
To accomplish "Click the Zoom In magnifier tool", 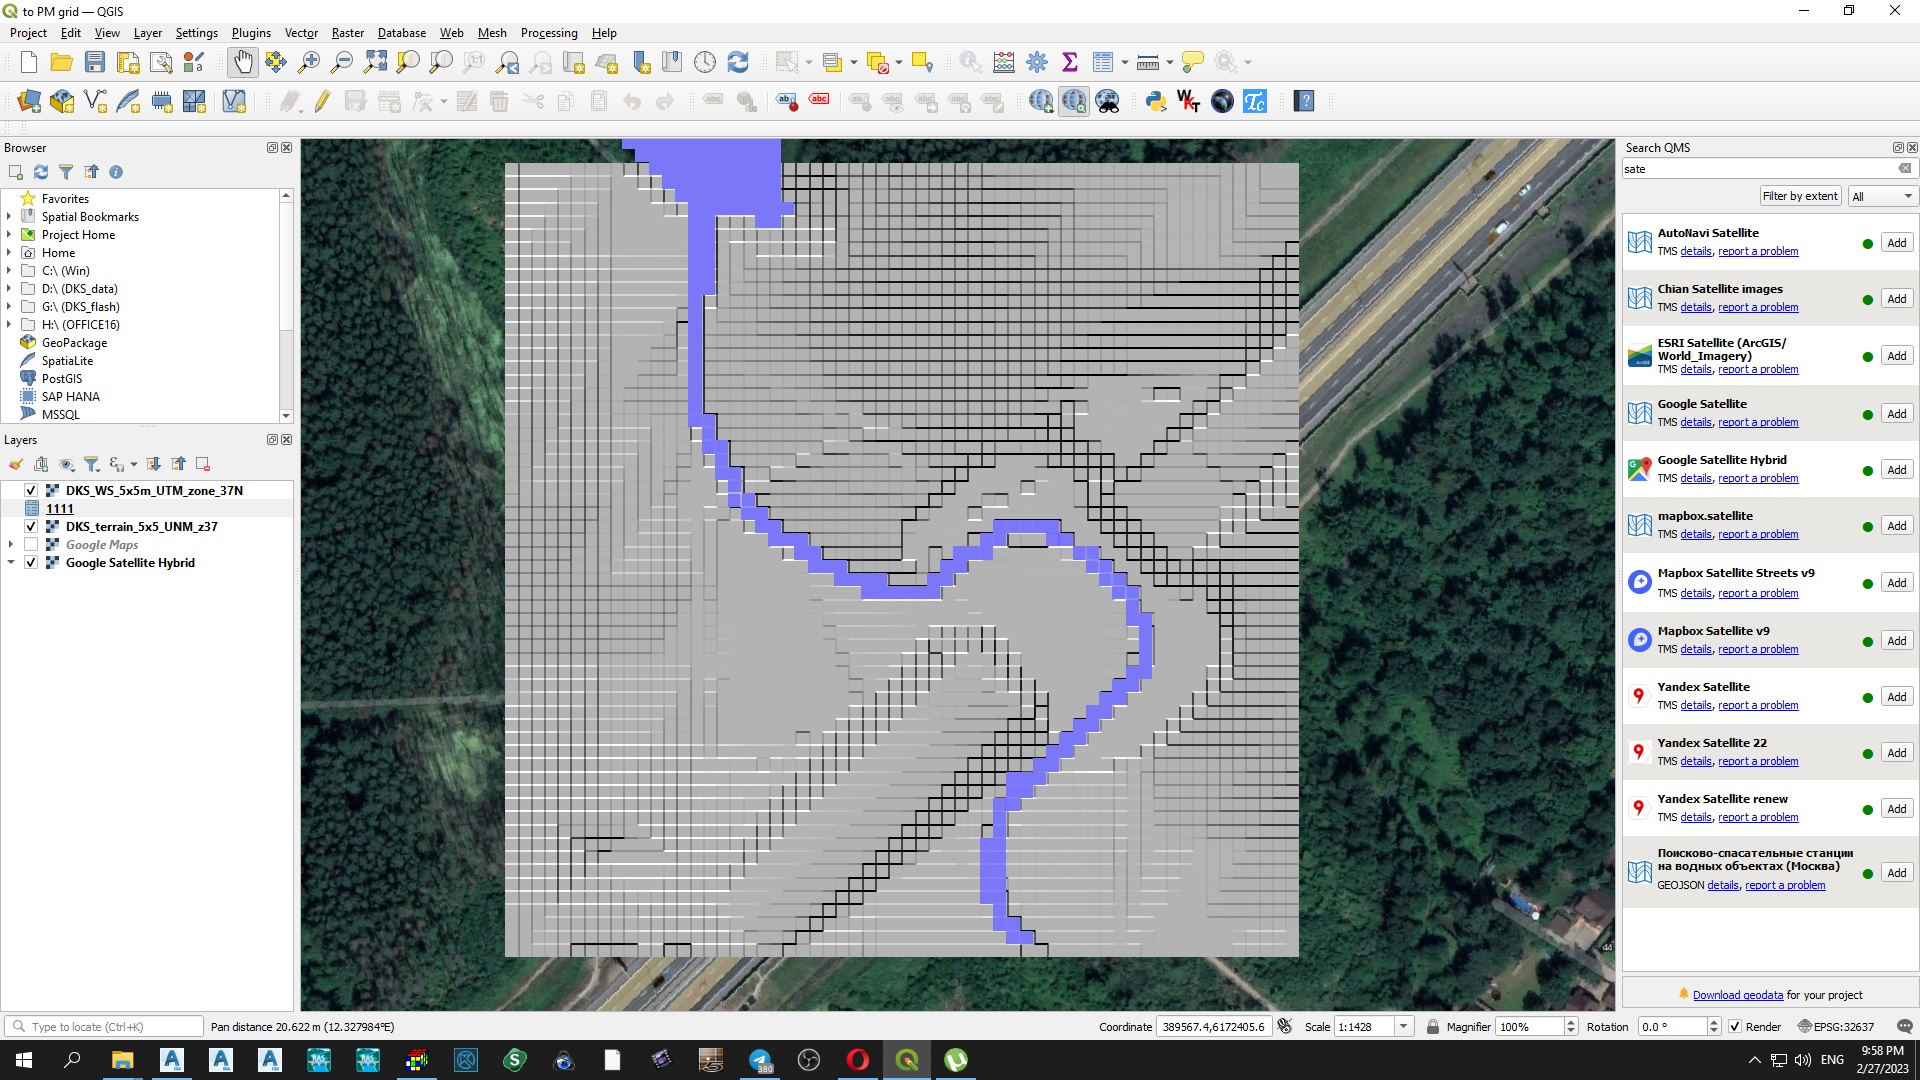I will tap(309, 62).
